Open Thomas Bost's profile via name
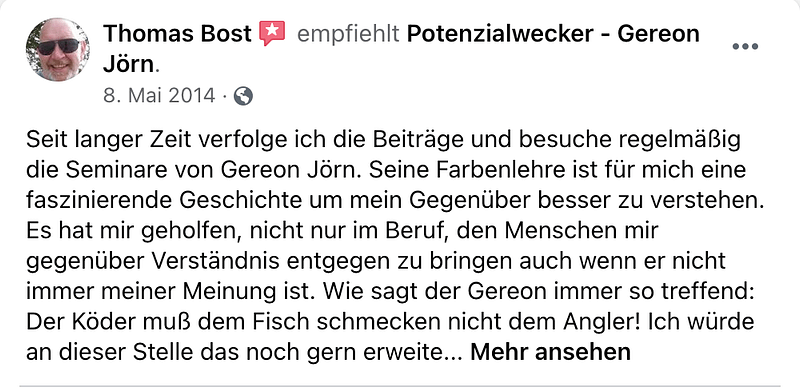 (x=178, y=34)
